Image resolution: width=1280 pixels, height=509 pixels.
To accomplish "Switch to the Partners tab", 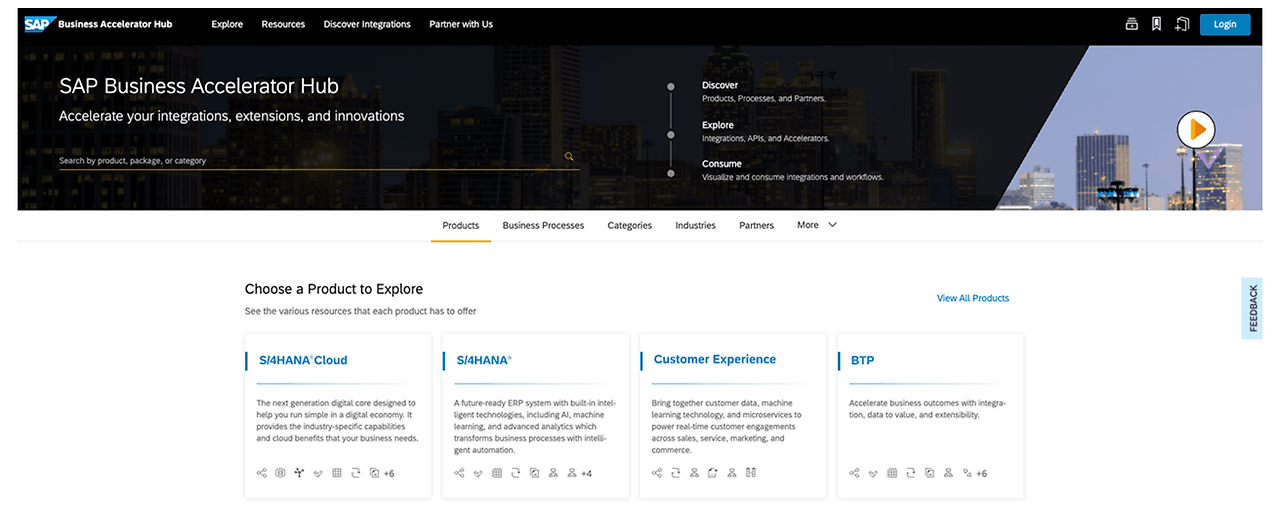I will pyautogui.click(x=756, y=225).
